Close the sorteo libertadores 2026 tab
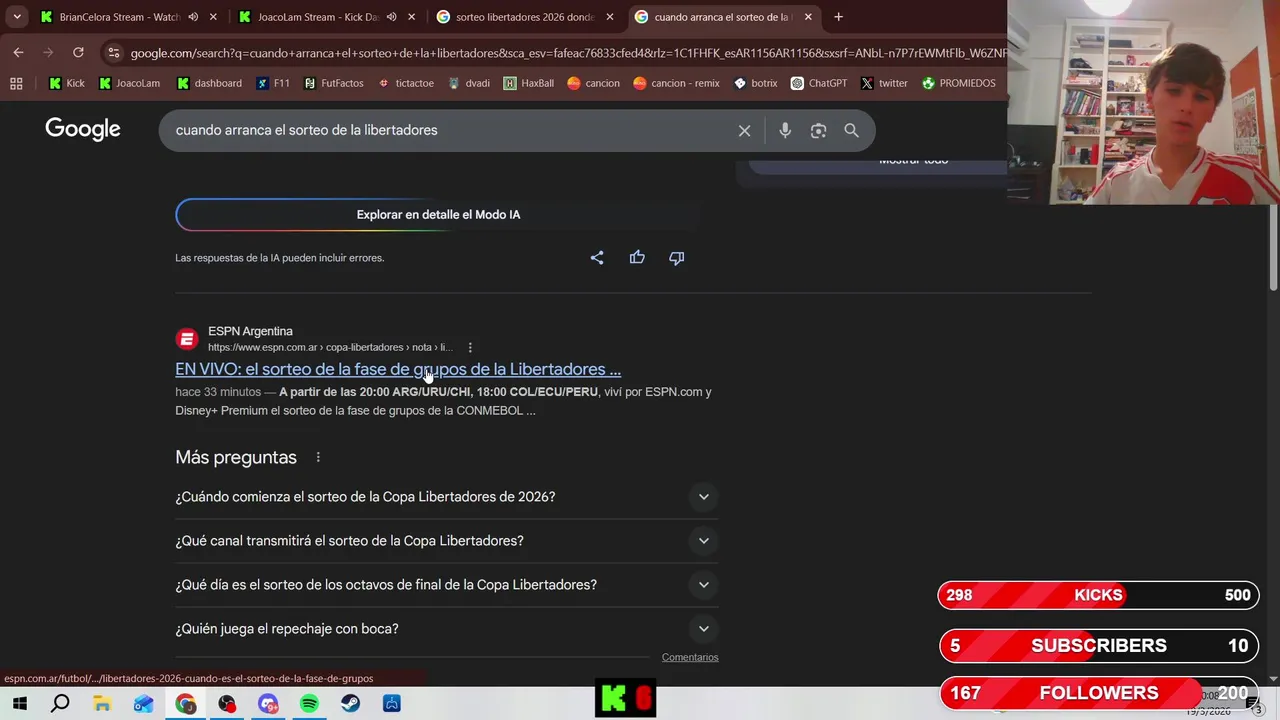This screenshot has width=1280, height=720. tap(610, 17)
